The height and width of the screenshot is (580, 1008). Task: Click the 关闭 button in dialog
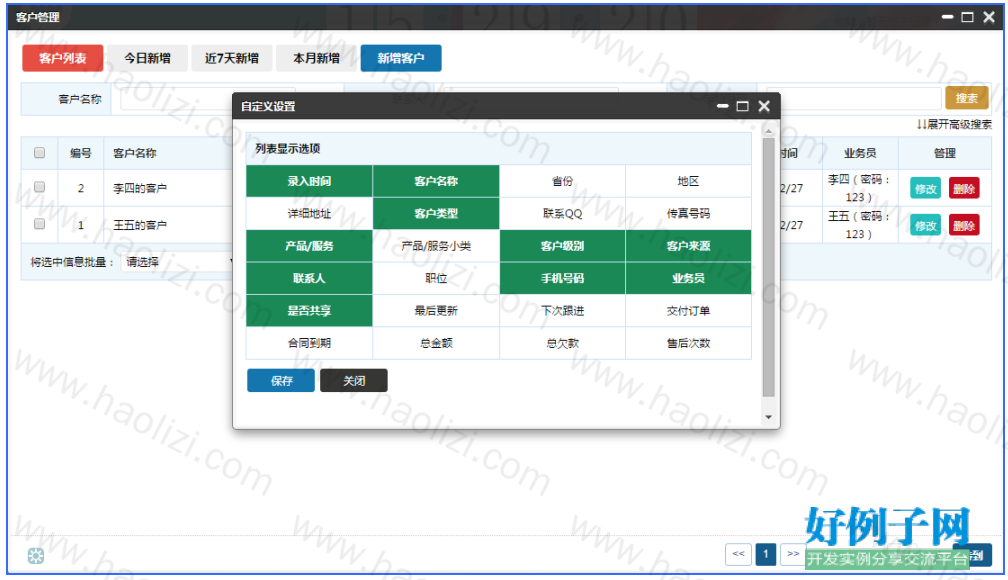[x=354, y=381]
